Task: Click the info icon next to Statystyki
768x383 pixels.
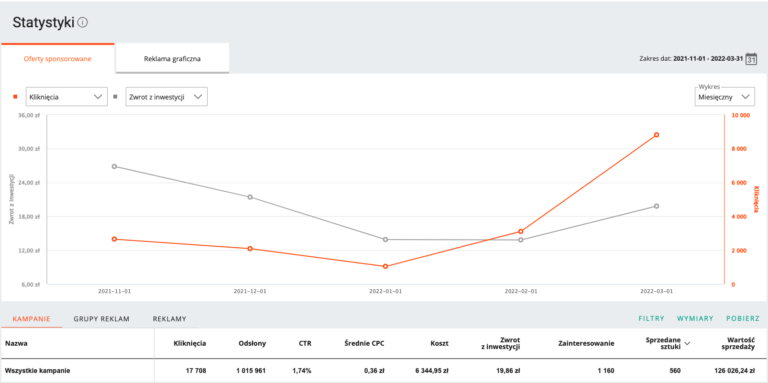Action: [x=83, y=23]
